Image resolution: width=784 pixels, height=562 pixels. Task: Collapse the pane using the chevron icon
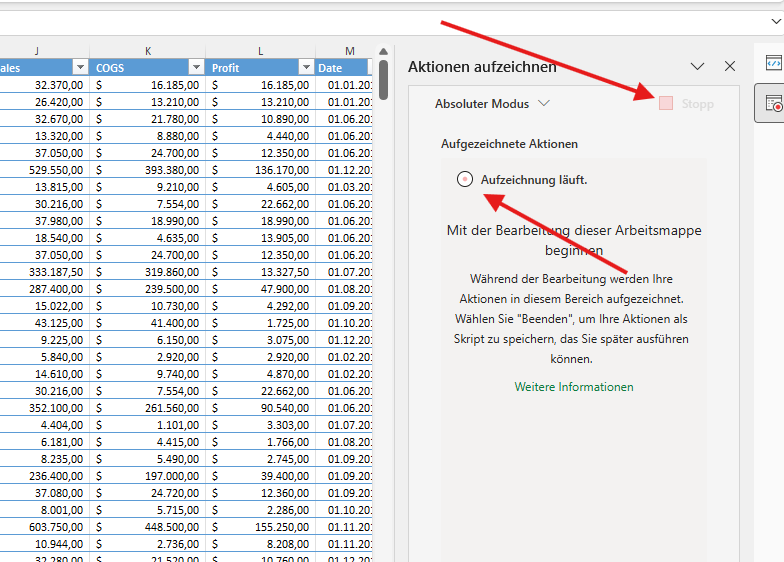[698, 66]
